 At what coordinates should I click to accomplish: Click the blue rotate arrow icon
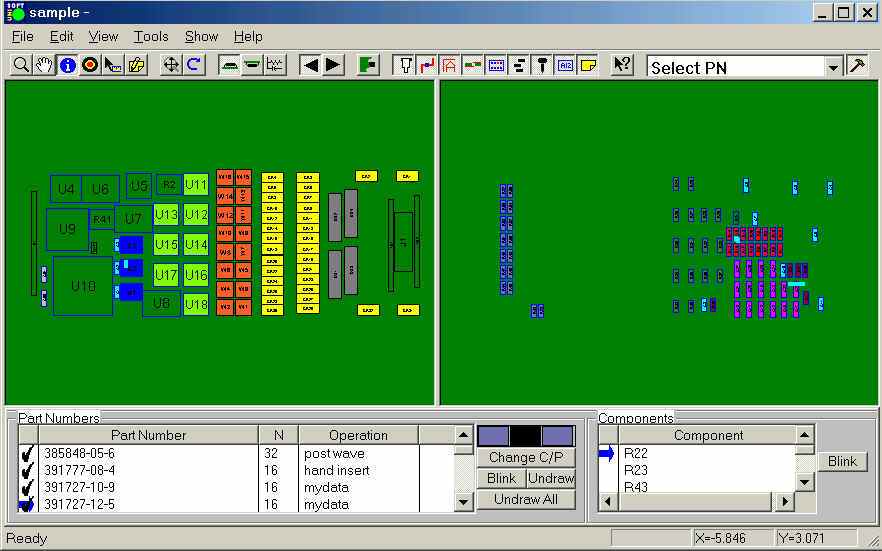coord(194,65)
